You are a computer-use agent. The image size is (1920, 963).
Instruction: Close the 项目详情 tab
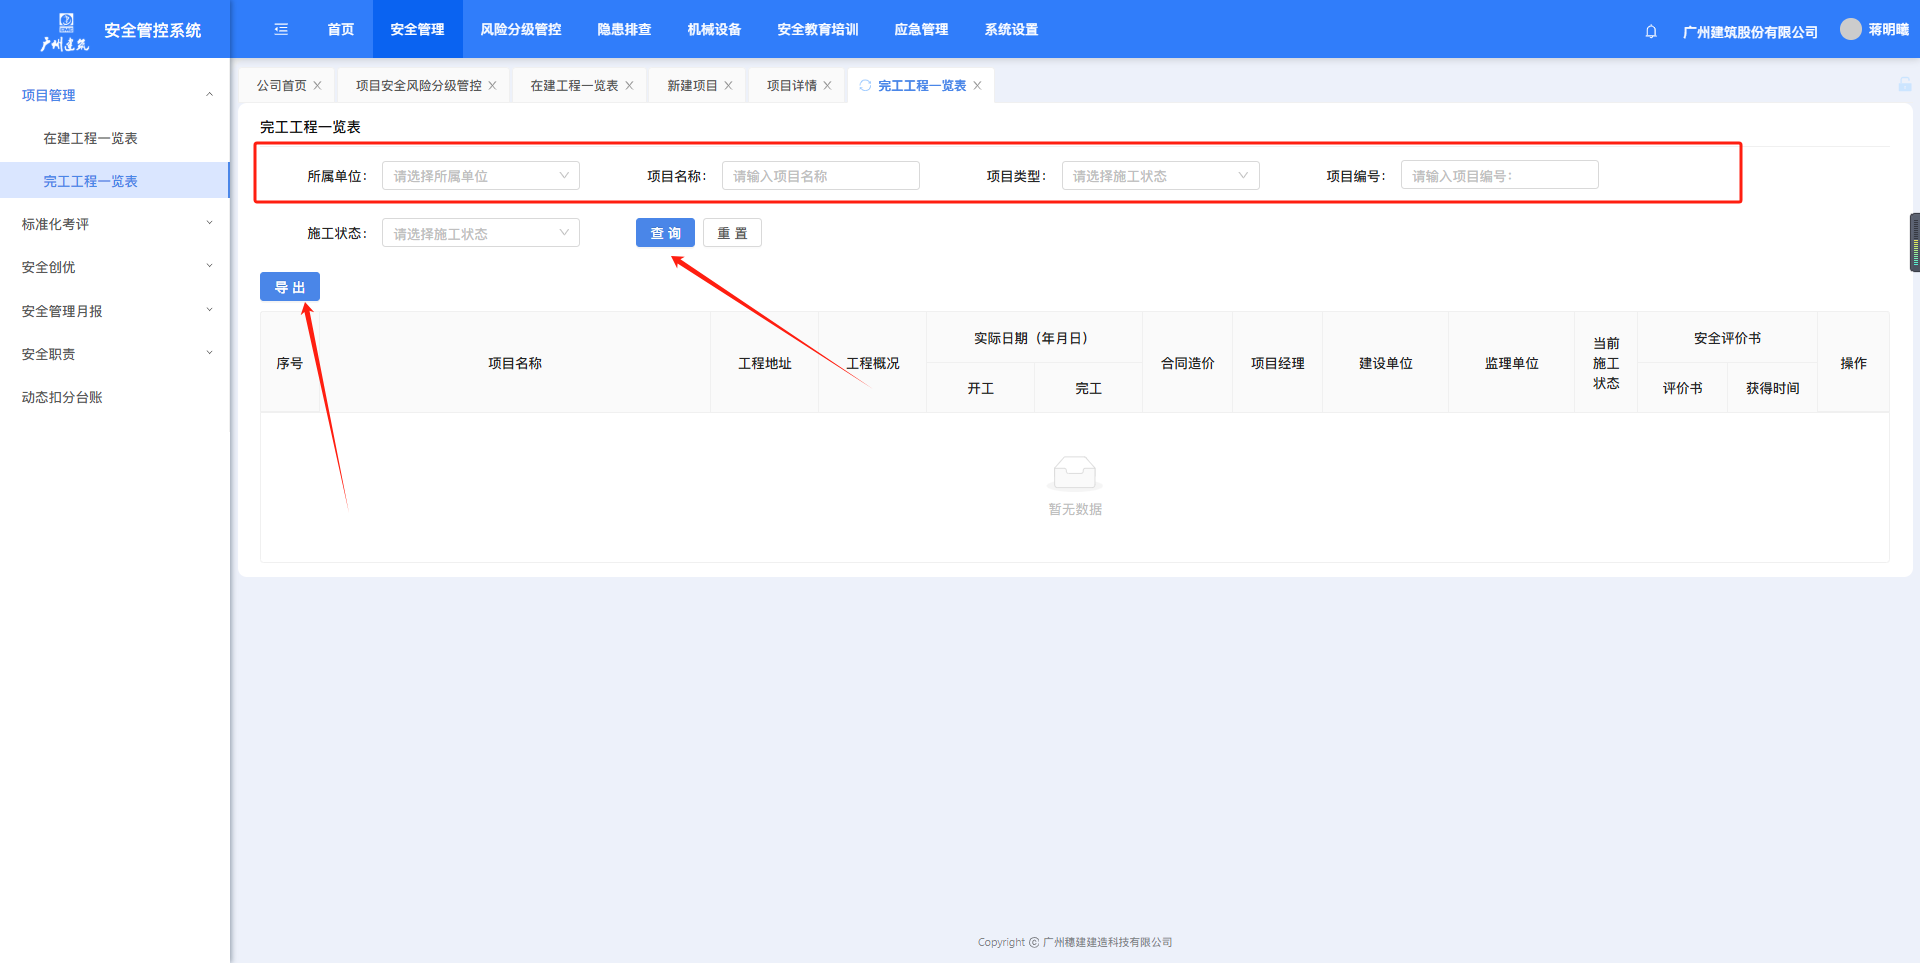click(x=827, y=86)
